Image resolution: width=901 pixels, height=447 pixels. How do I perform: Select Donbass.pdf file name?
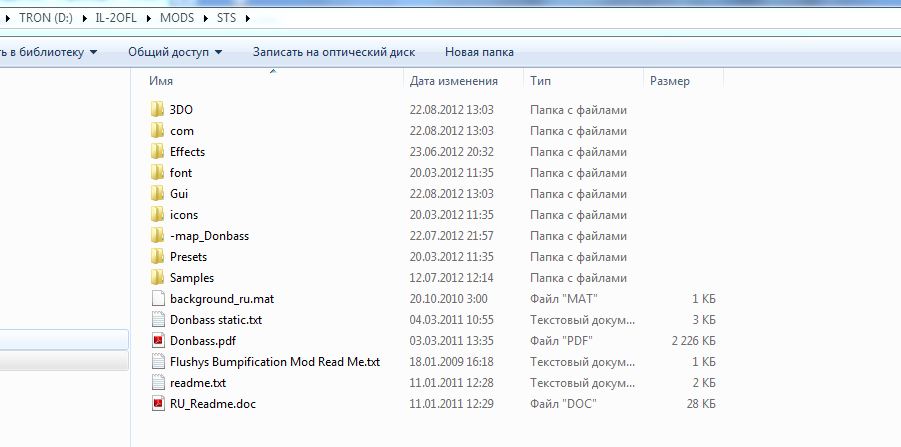[x=203, y=341]
